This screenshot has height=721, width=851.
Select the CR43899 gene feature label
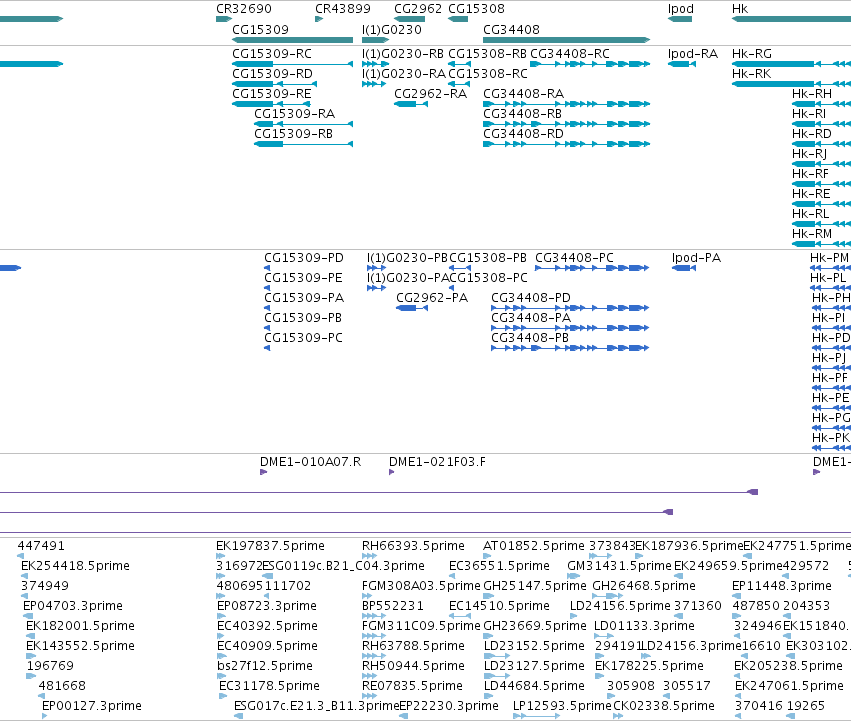343,9
